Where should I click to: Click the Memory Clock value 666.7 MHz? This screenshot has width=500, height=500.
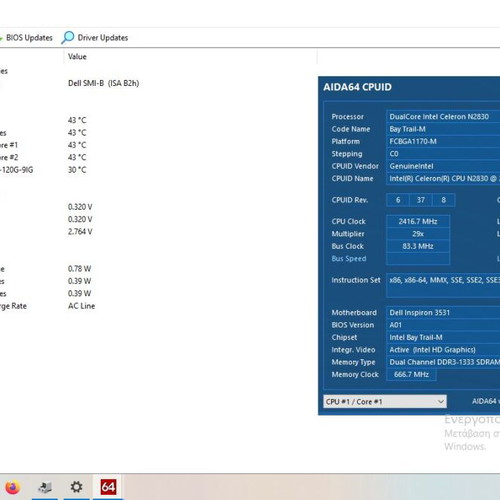pos(411,374)
